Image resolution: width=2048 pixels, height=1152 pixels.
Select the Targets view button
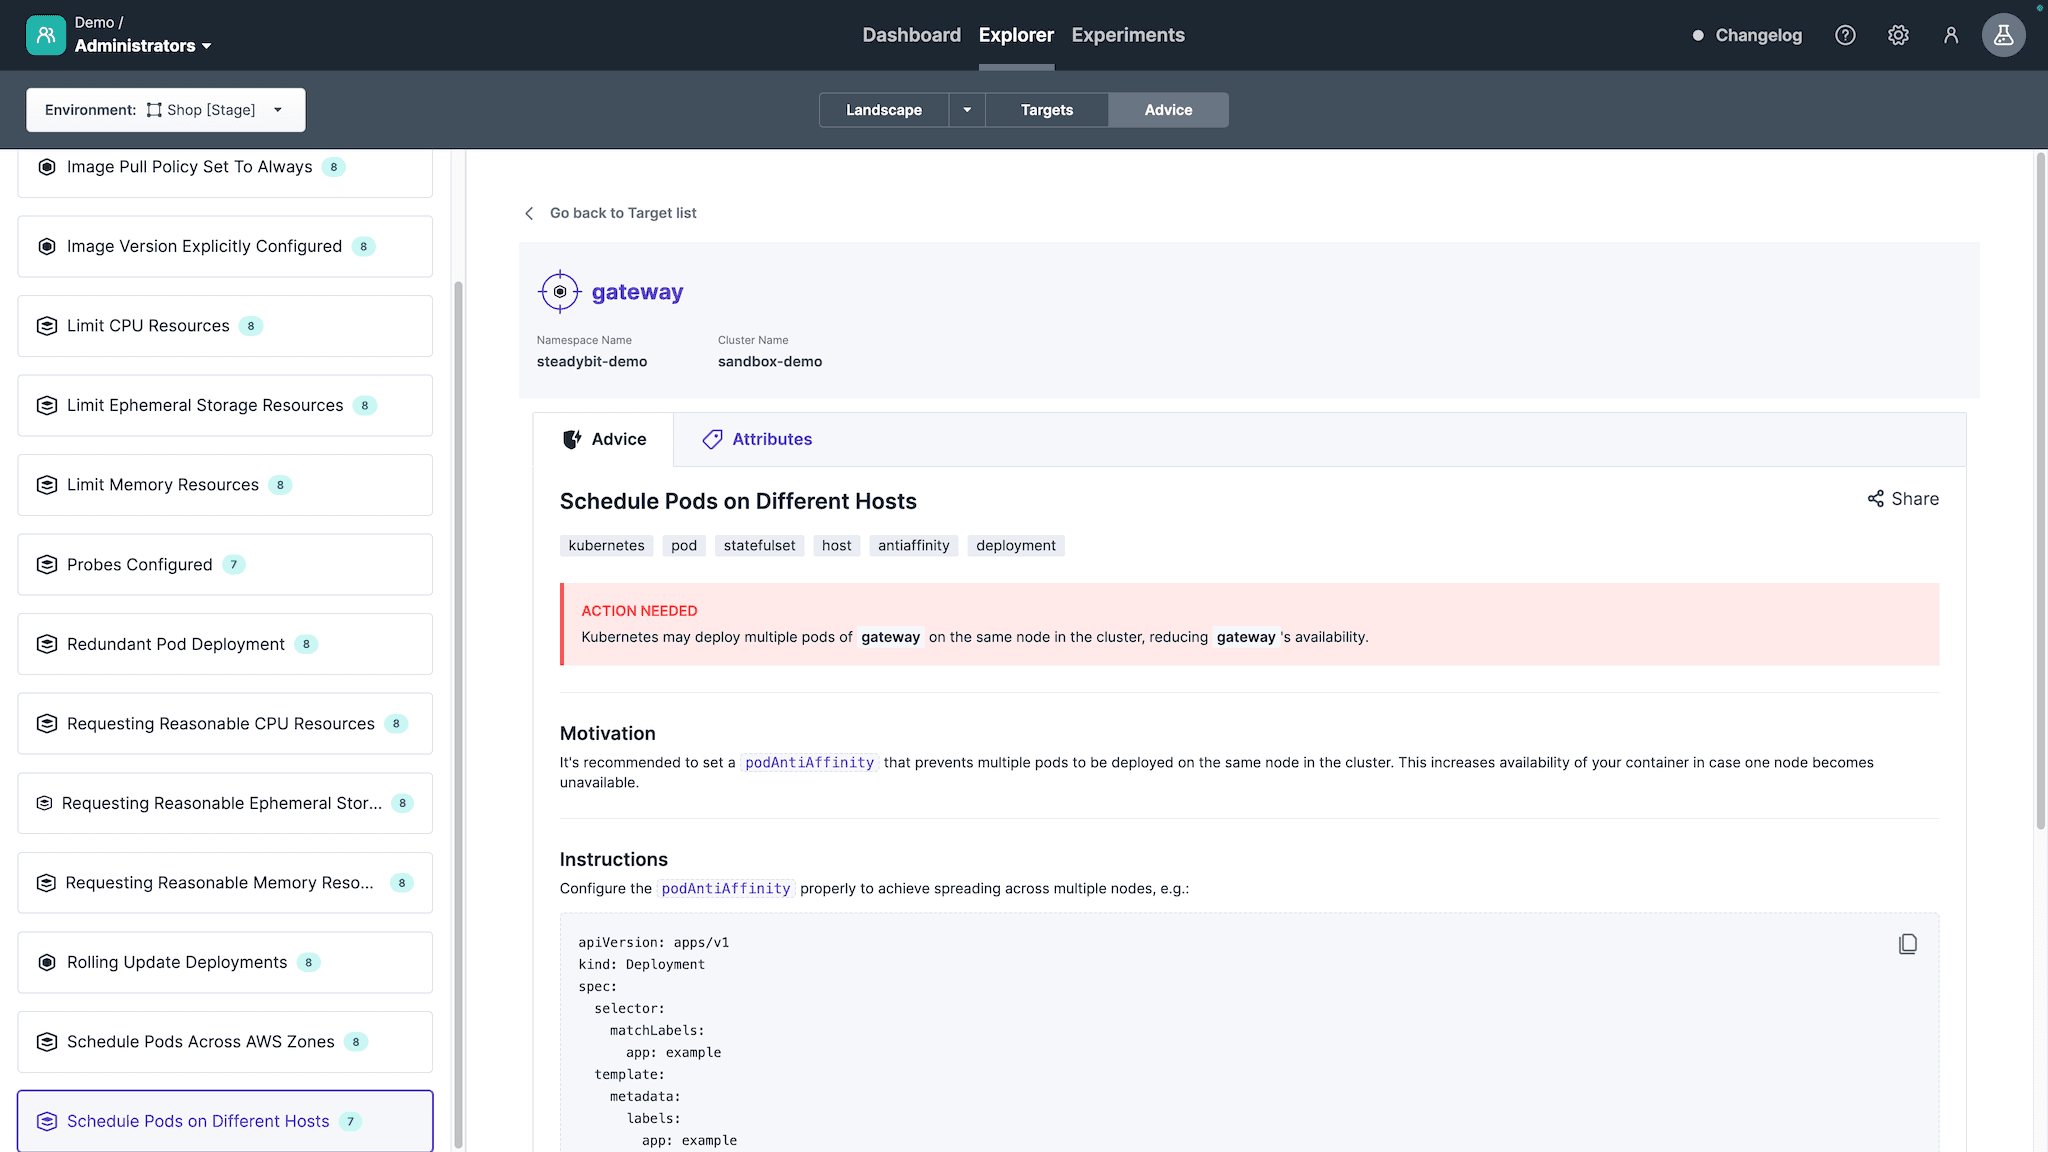1046,110
